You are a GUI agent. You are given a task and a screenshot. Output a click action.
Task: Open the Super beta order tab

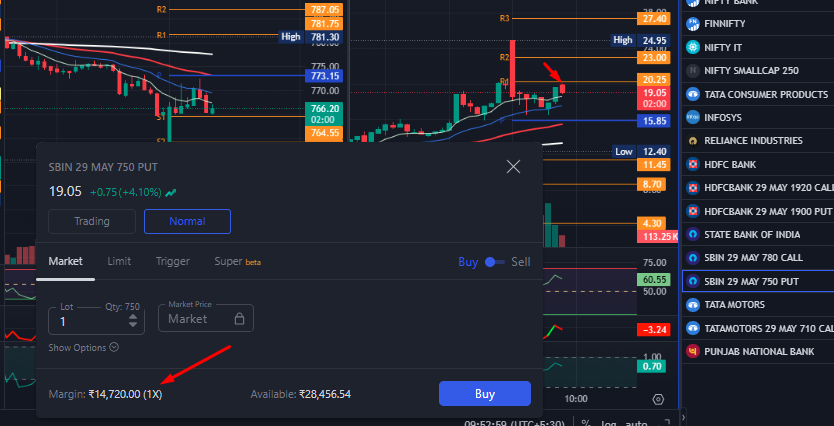point(237,262)
